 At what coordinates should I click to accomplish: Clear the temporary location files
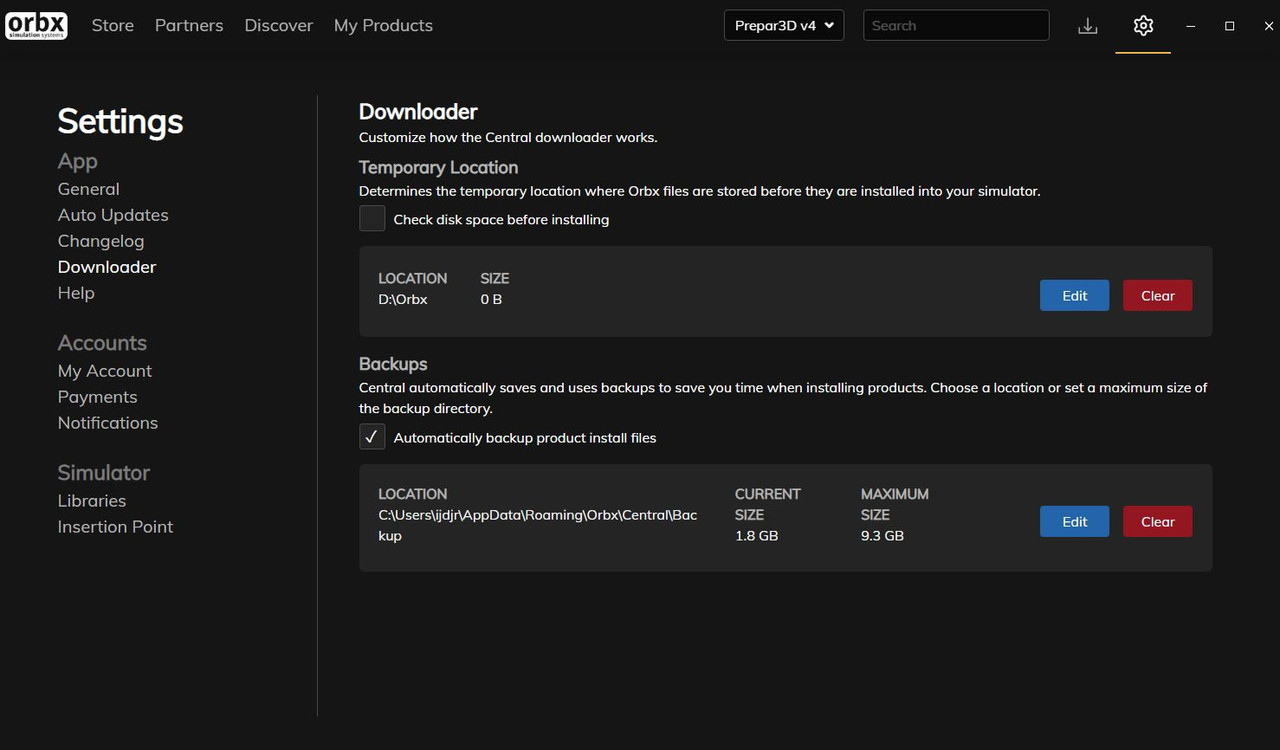click(x=1158, y=295)
